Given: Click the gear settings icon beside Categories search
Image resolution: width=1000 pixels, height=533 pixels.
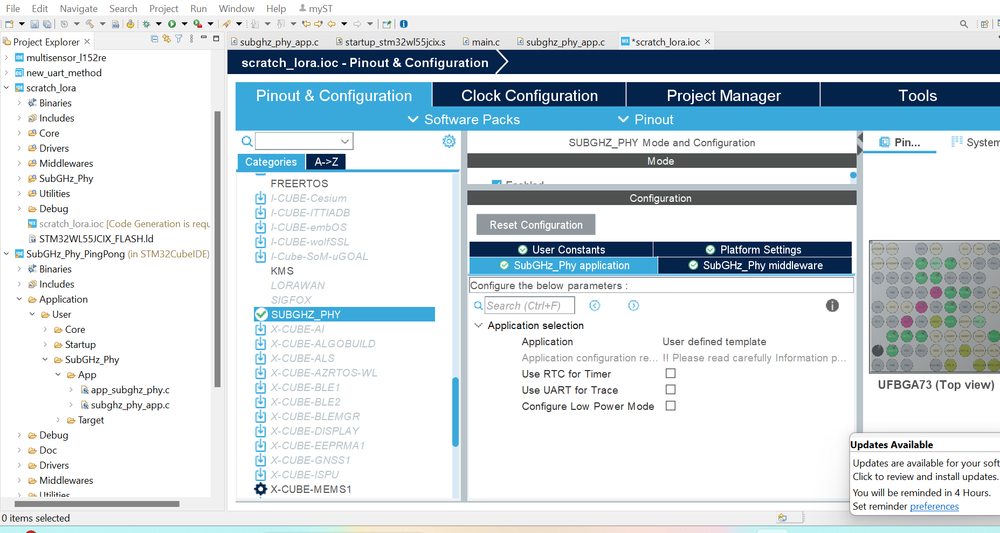Looking at the screenshot, I should 449,141.
